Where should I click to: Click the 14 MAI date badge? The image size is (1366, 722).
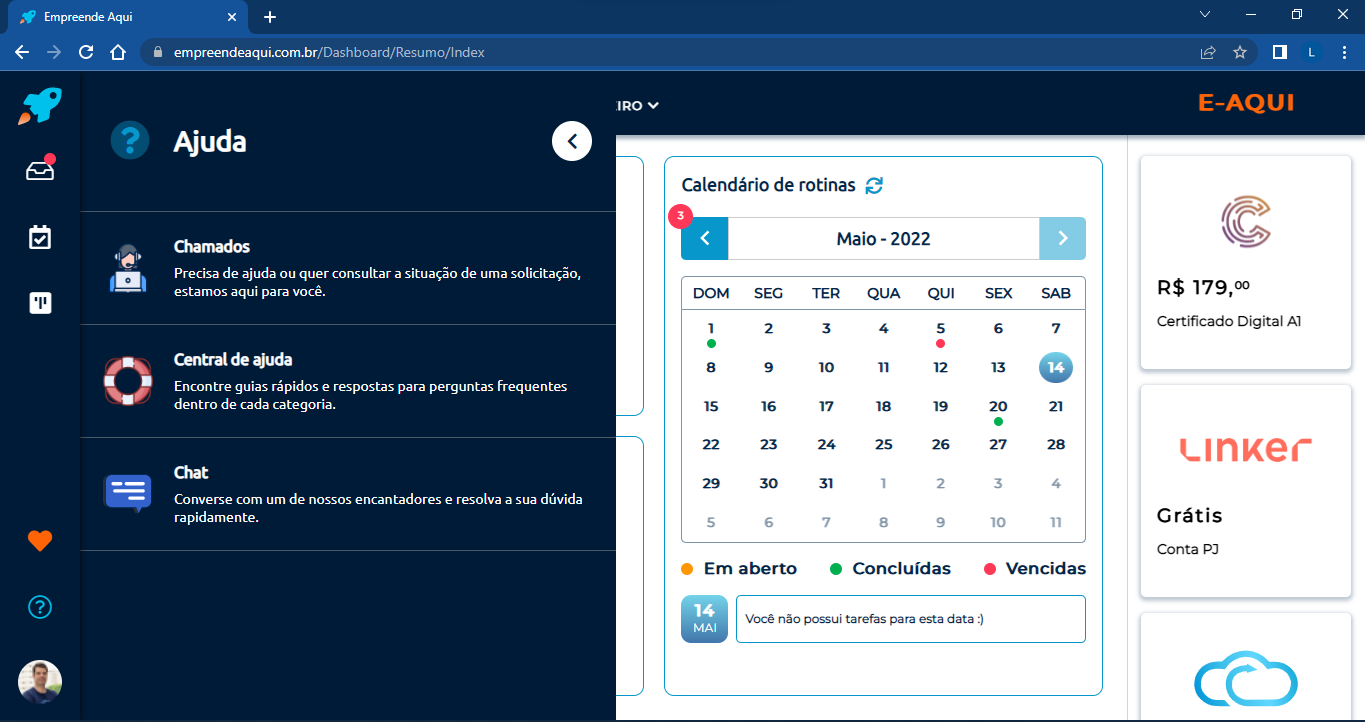pyautogui.click(x=705, y=619)
